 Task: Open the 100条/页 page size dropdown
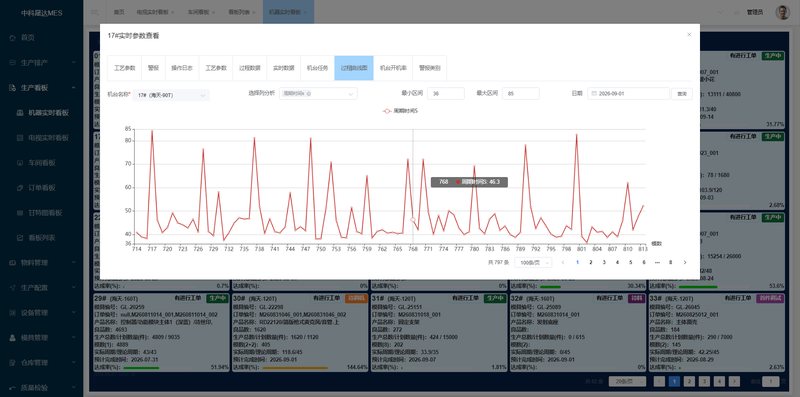click(x=533, y=262)
